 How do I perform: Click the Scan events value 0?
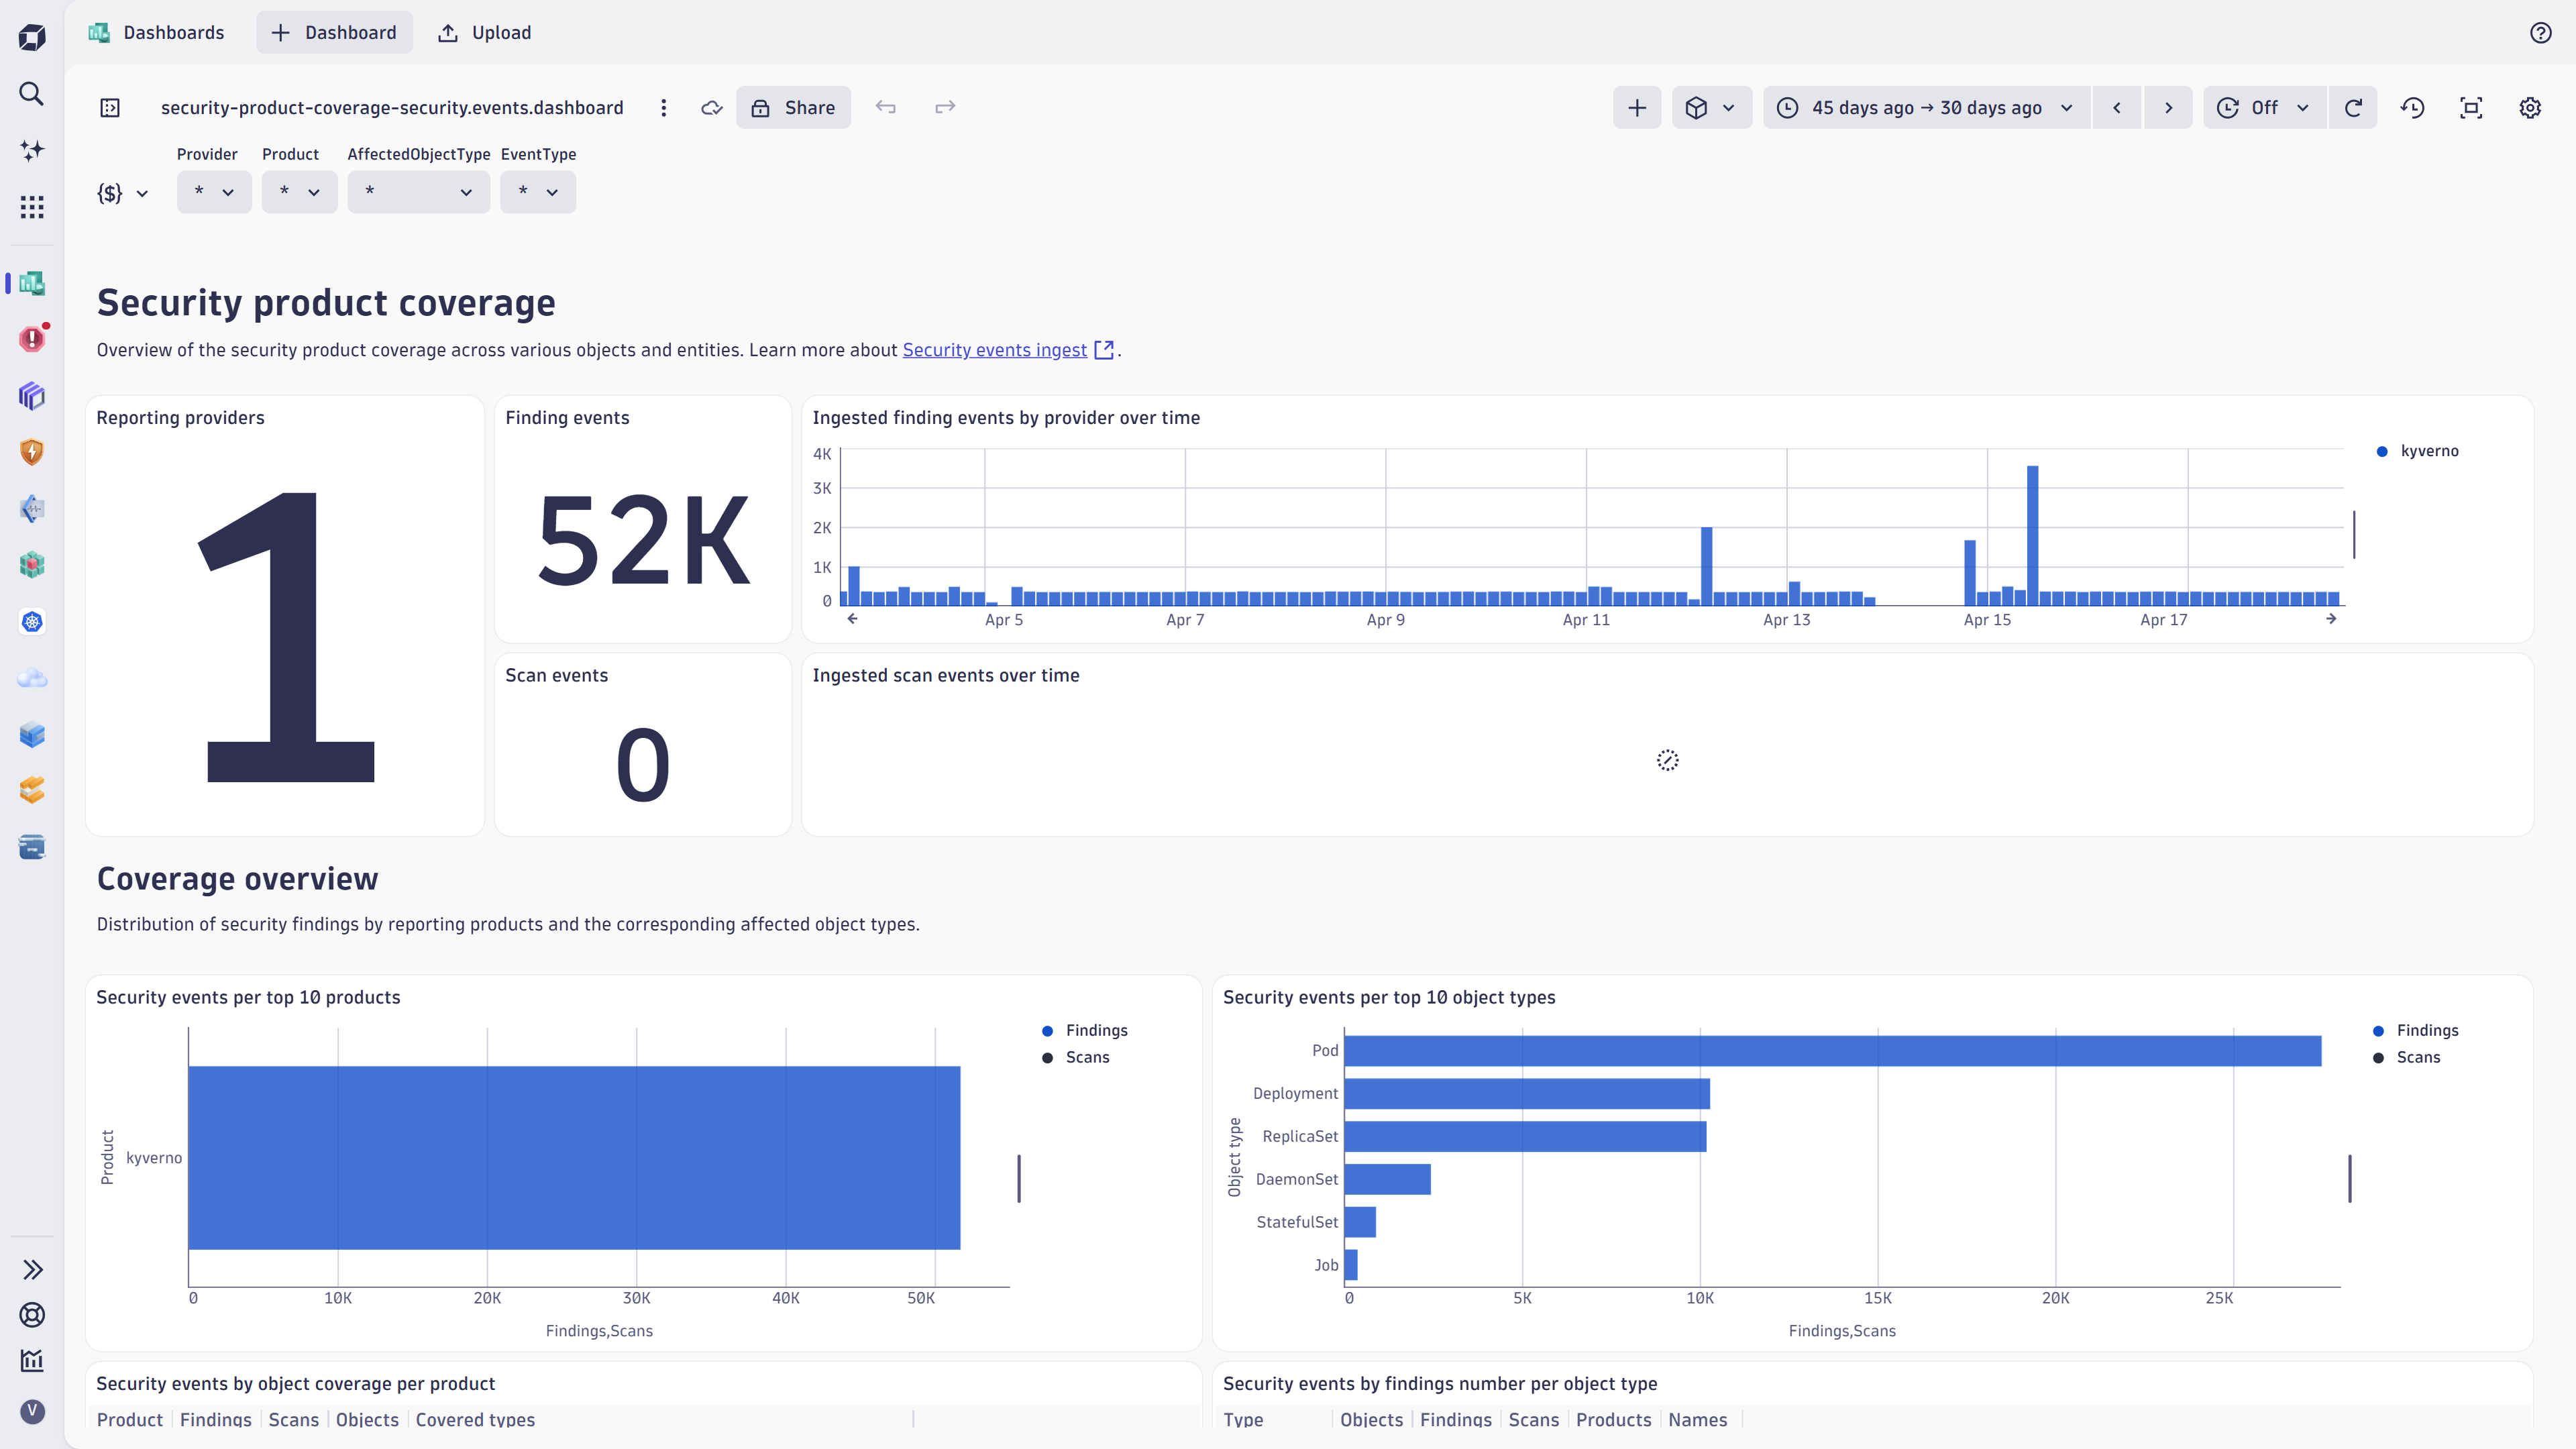click(643, 765)
